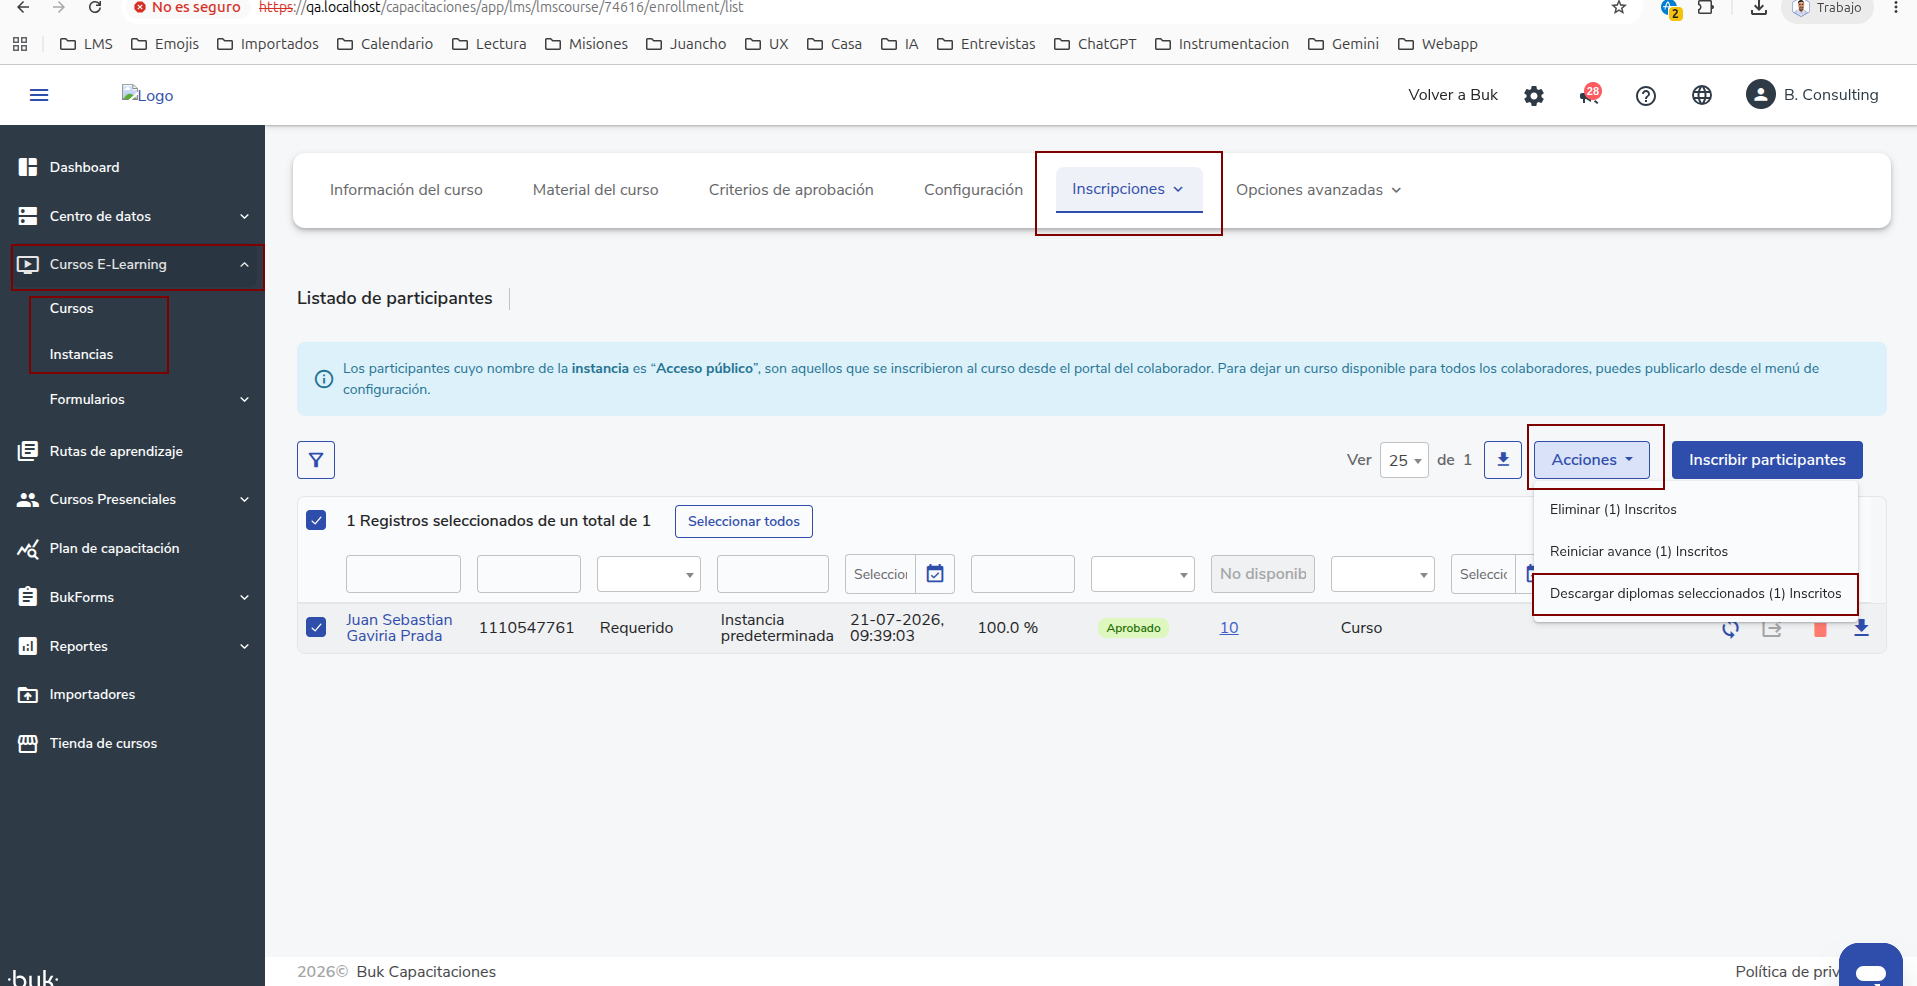Open the browser apps grid icon
Viewport: 1917px width, 986px height.
pos(20,44)
